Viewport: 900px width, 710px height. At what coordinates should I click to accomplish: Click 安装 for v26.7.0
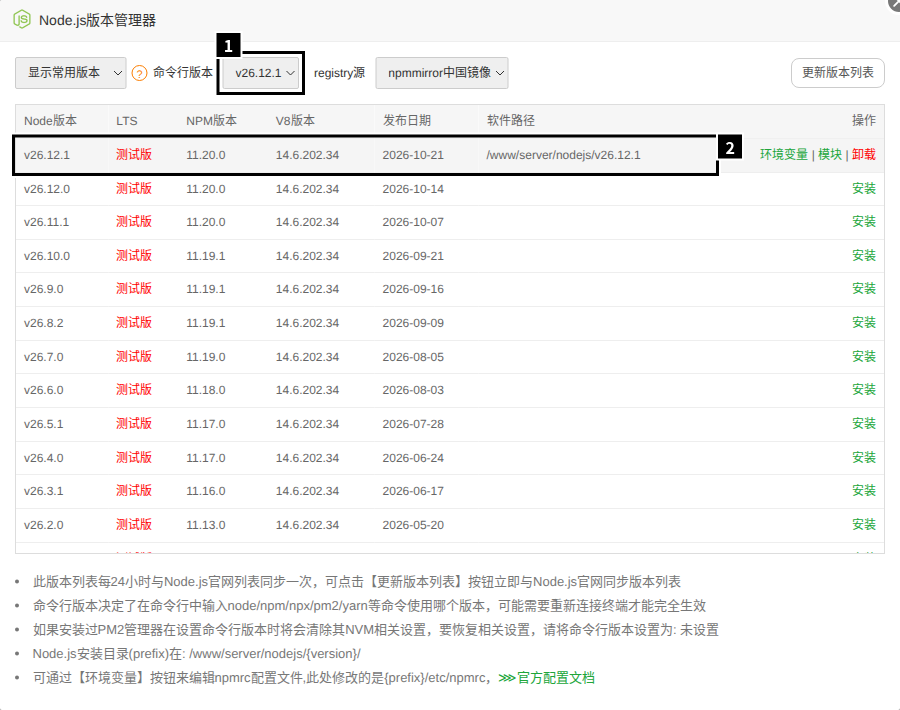pos(864,356)
